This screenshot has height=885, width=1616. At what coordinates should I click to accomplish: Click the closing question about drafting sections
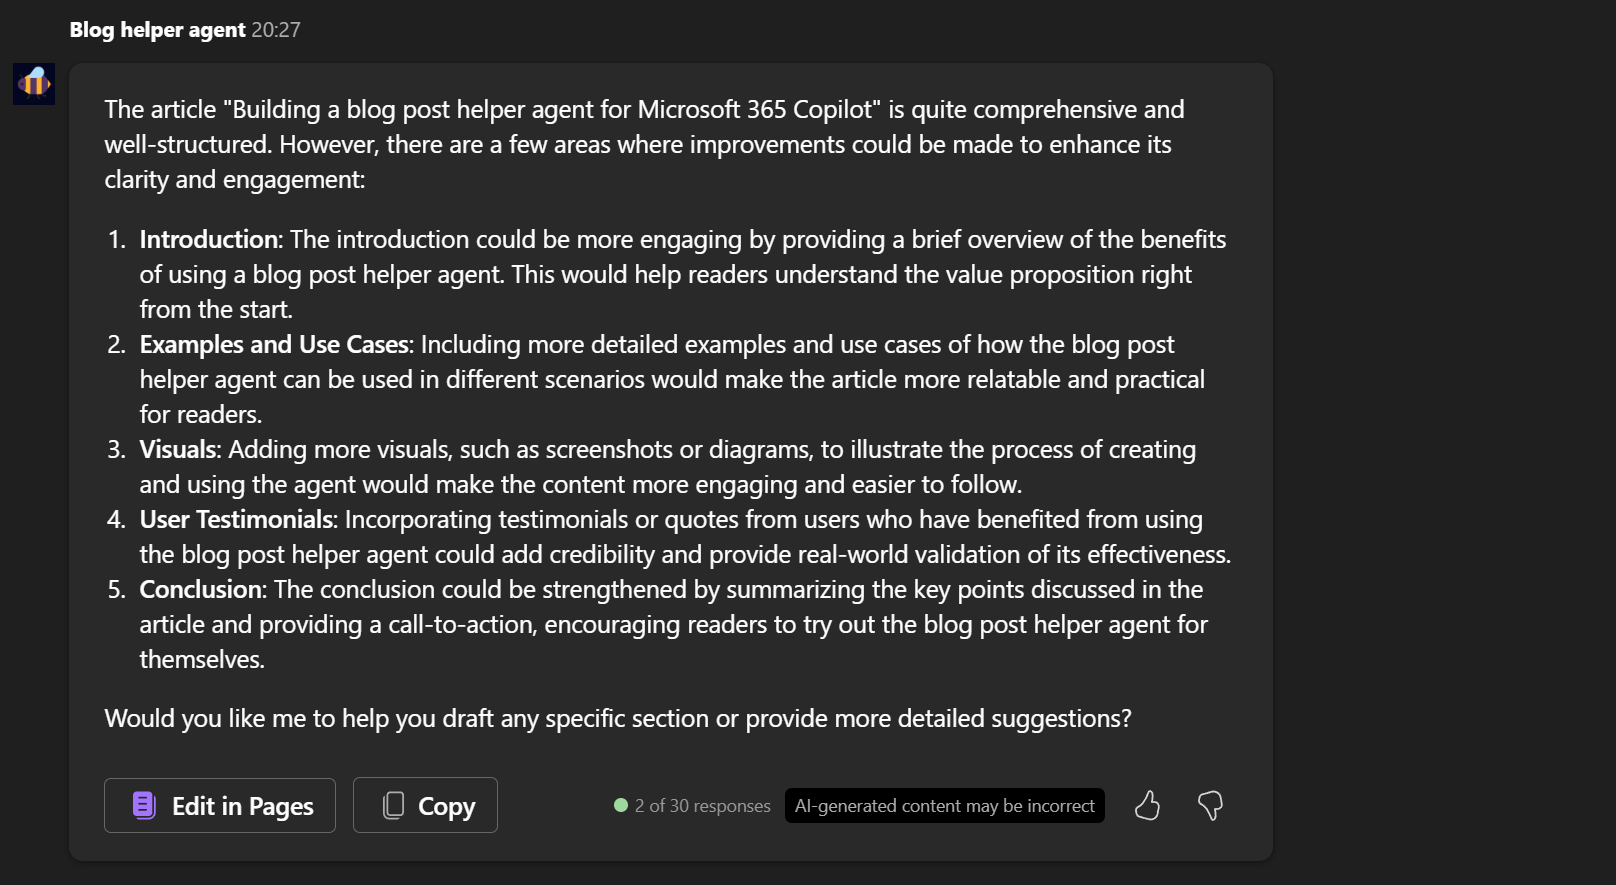click(x=617, y=718)
